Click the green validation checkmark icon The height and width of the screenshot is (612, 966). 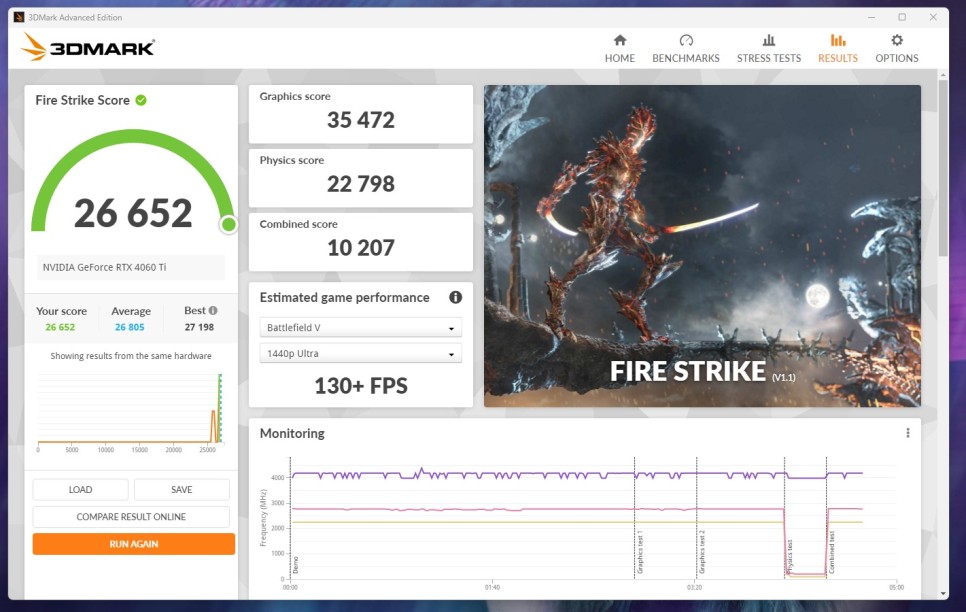click(x=141, y=100)
